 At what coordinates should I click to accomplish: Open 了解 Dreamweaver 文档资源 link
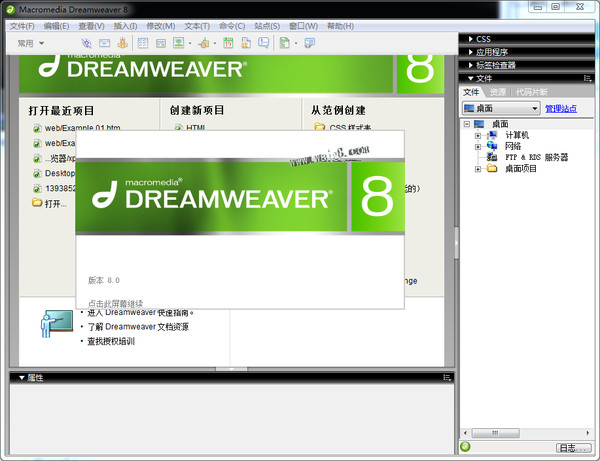(138, 327)
